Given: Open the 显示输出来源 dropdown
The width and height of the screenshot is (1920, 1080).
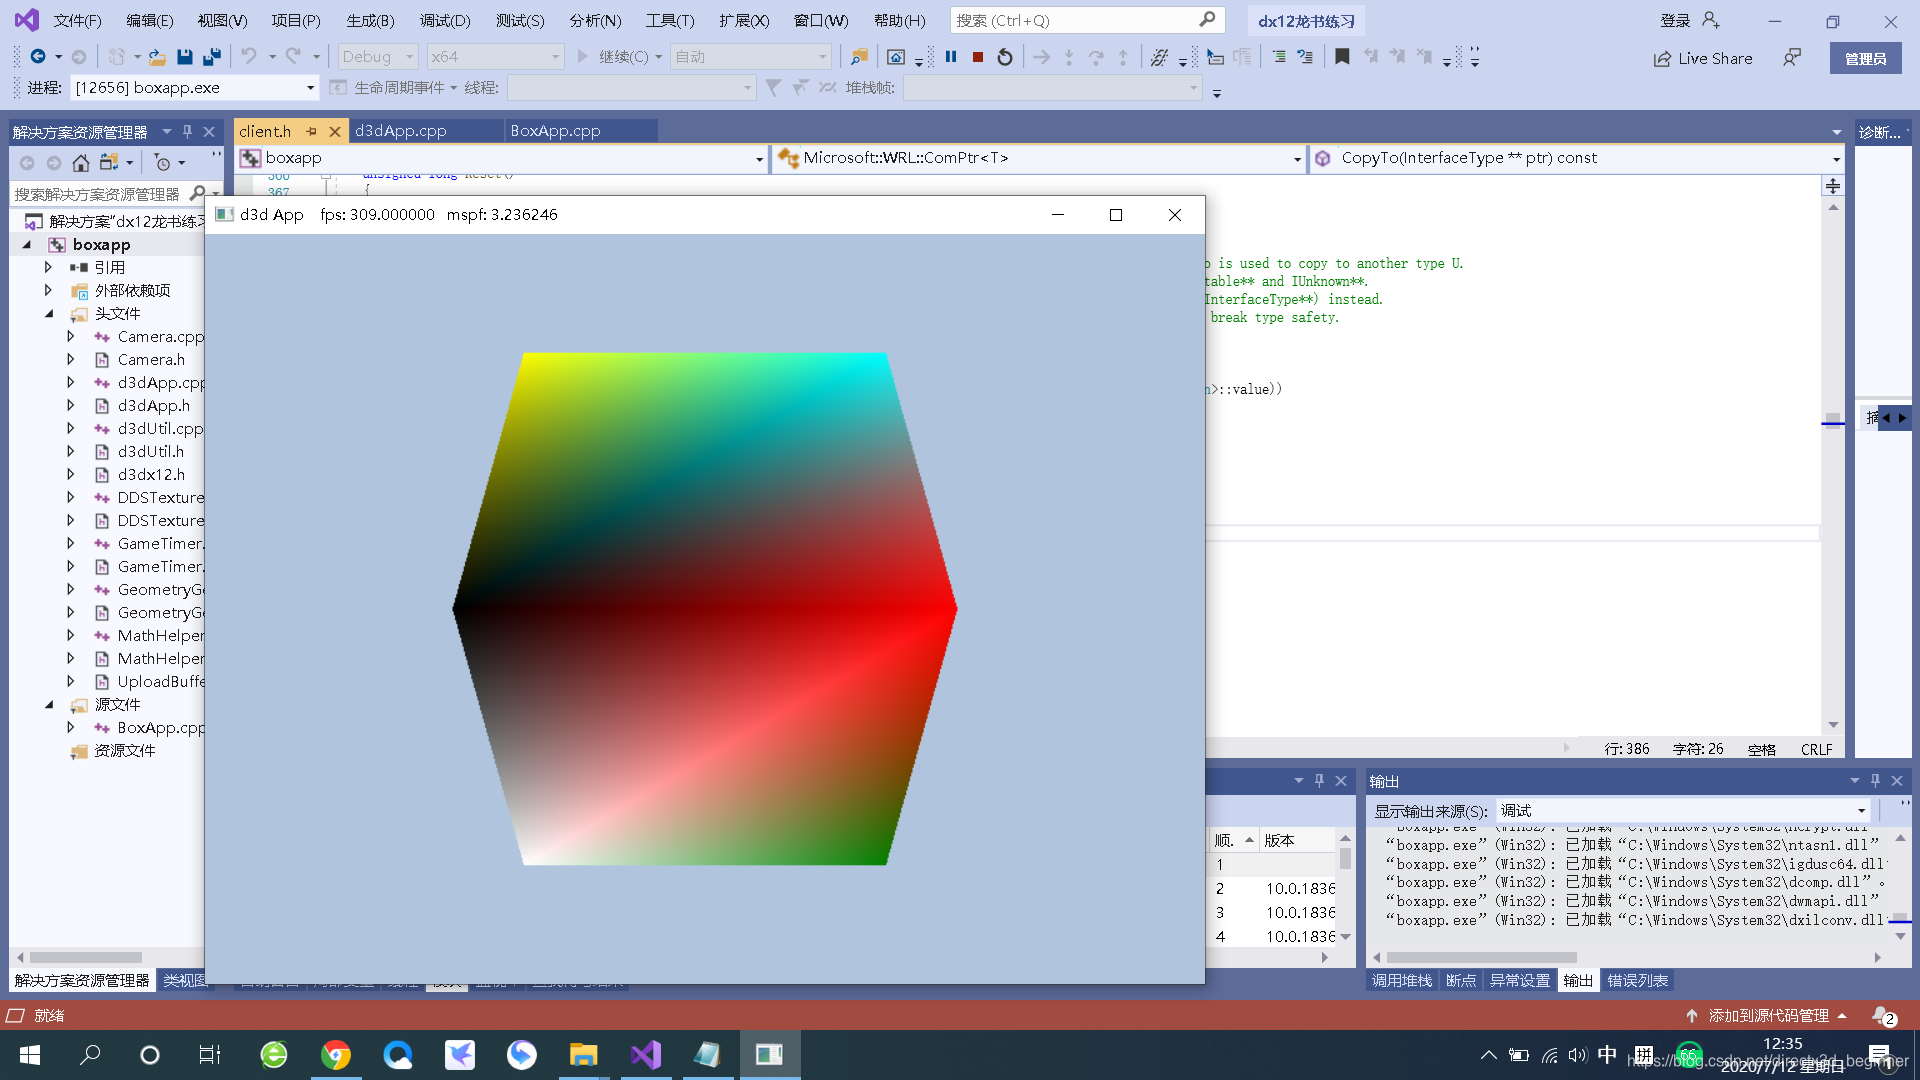Looking at the screenshot, I should coord(1861,811).
